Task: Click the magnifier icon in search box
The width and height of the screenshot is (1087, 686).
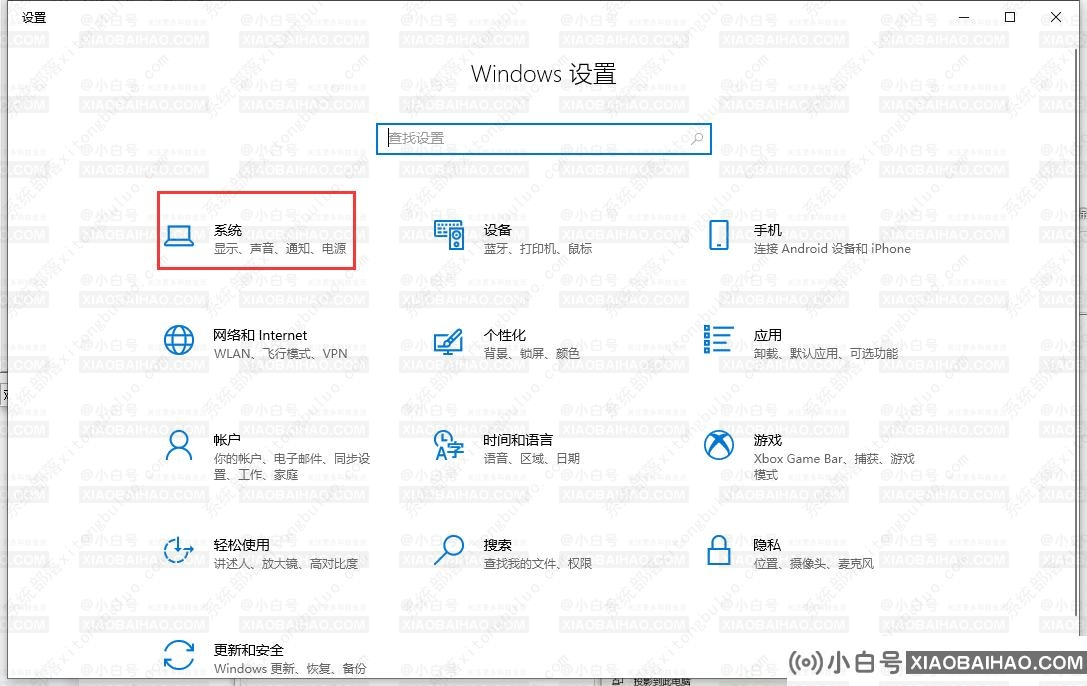Action: pos(697,138)
